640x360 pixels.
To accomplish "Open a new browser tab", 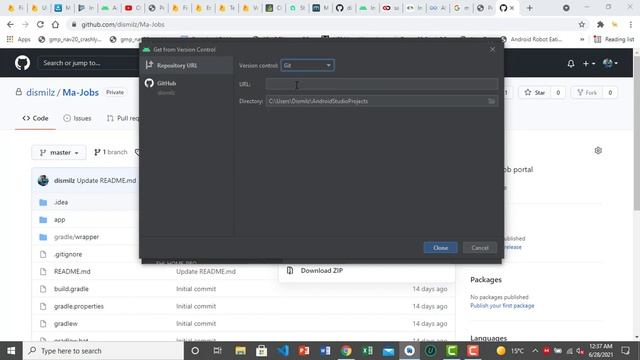I will pyautogui.click(x=529, y=8).
